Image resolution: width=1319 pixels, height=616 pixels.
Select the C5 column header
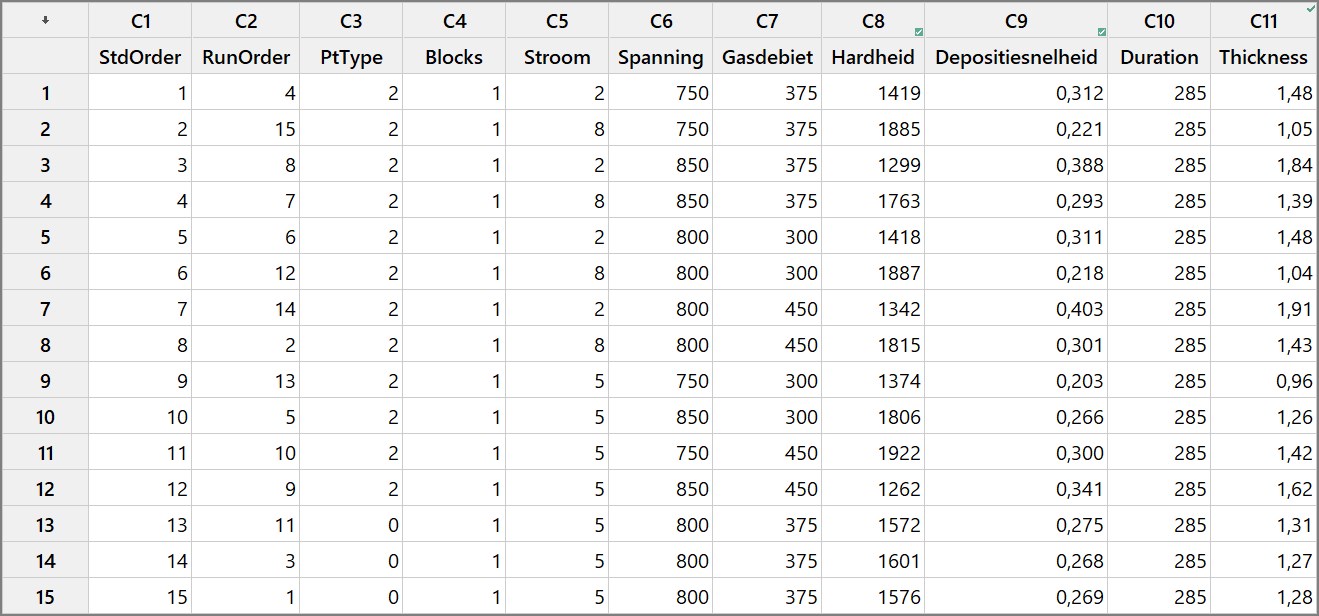coord(557,20)
